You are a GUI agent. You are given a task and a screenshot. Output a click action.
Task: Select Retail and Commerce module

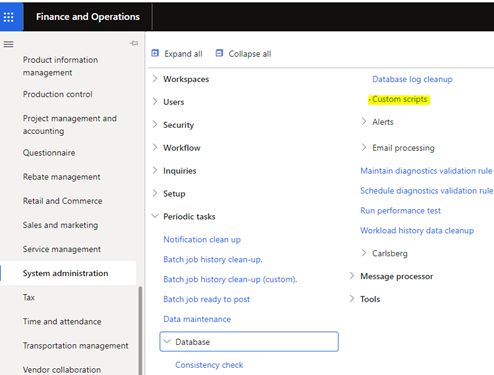pyautogui.click(x=63, y=201)
